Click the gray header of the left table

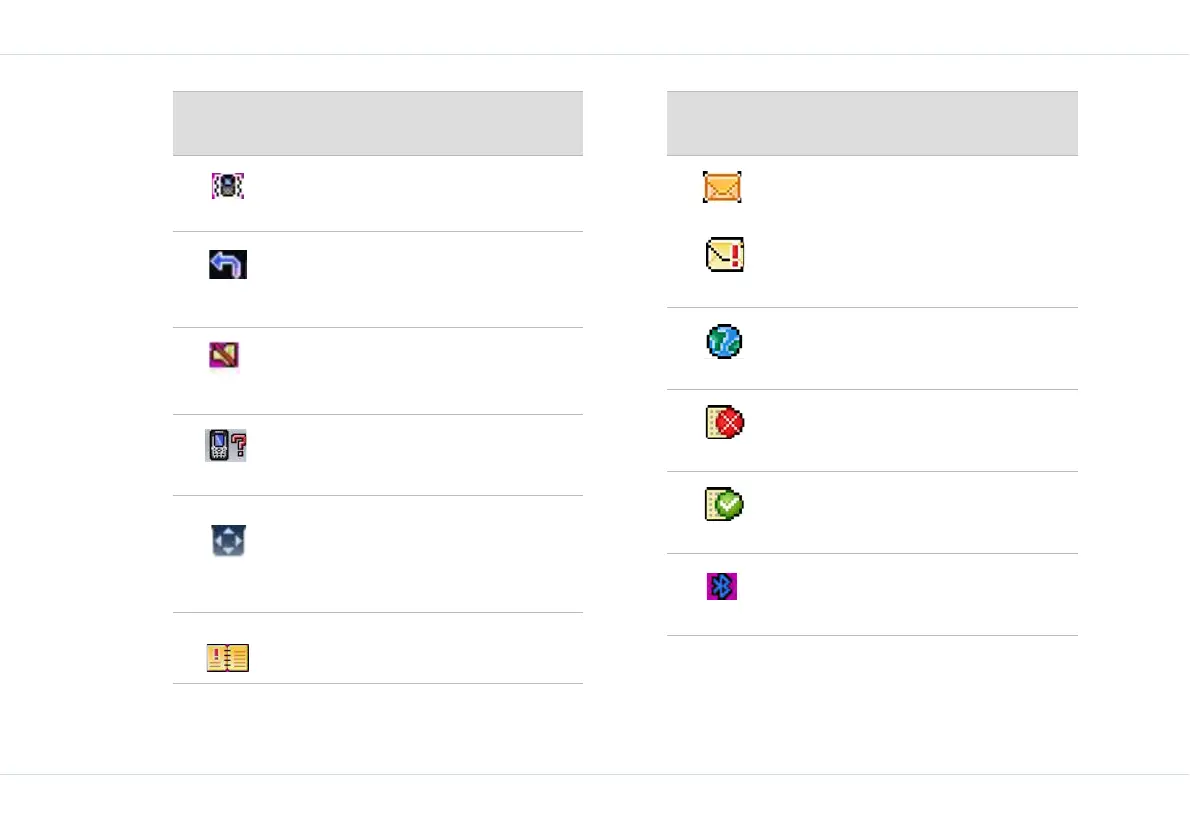[x=378, y=124]
